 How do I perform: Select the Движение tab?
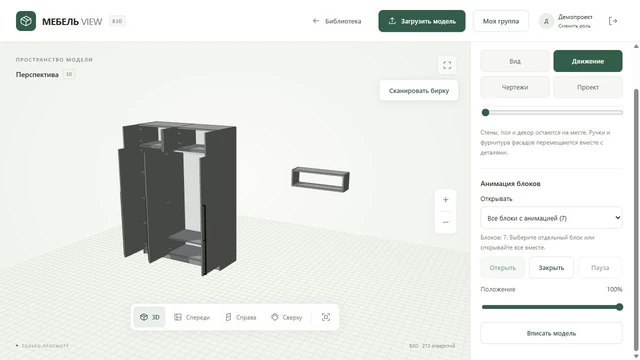coord(588,61)
